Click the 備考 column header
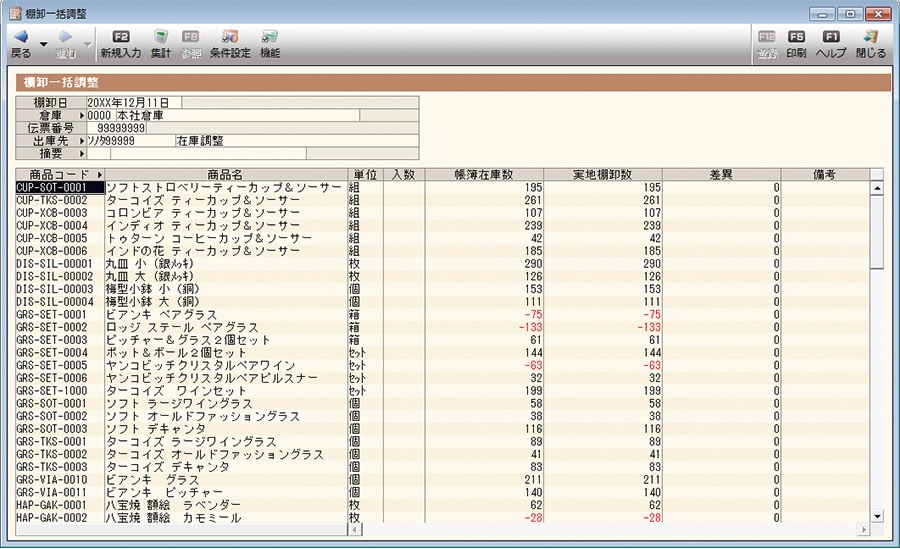Viewport: 900px width, 549px height. click(825, 175)
